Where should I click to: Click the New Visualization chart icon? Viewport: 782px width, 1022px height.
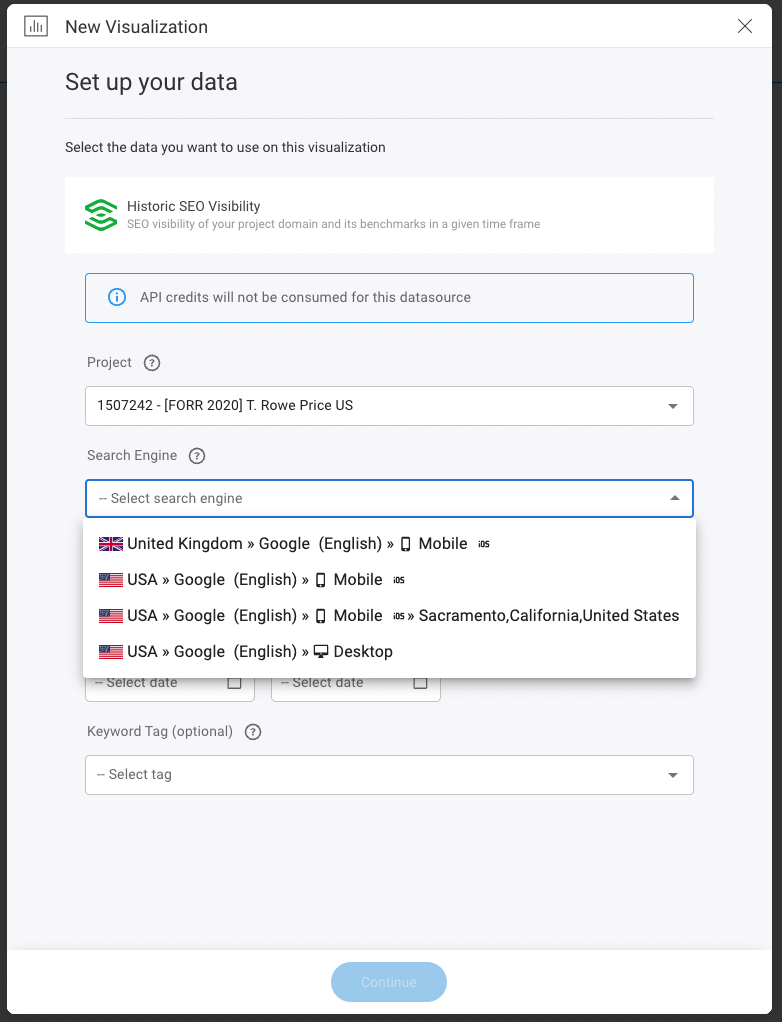pos(36,26)
